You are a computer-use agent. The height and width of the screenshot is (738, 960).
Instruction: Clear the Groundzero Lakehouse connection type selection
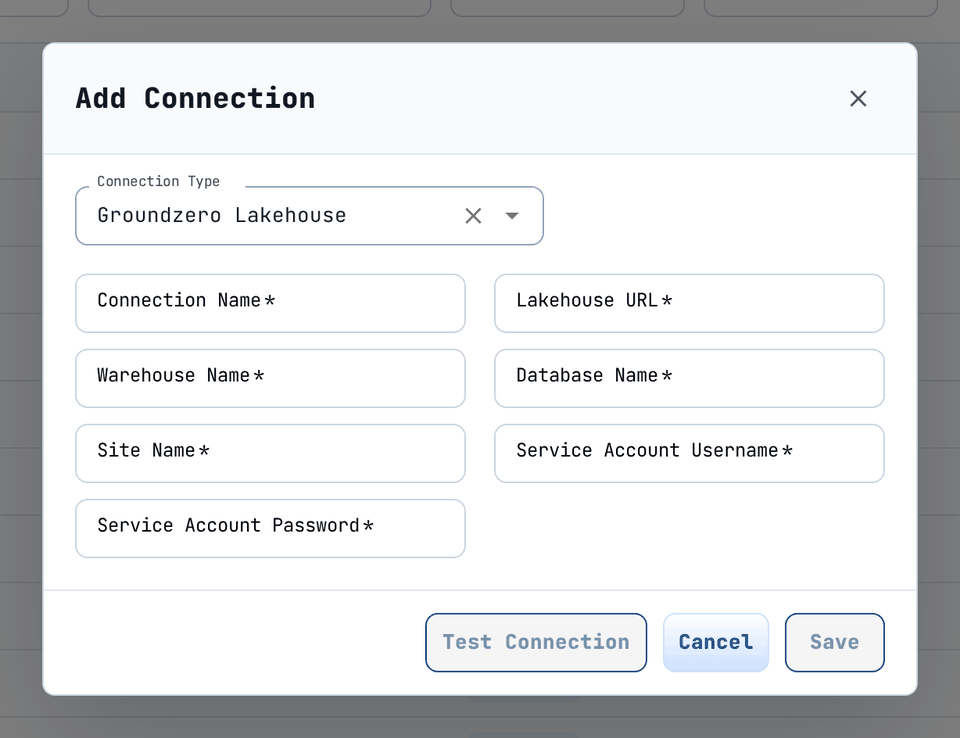coord(473,216)
